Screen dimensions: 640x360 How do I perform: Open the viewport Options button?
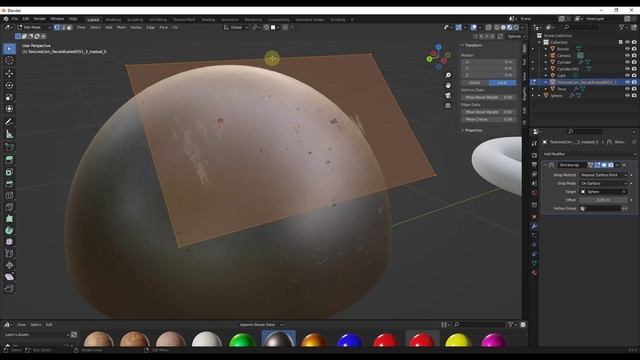pos(516,36)
